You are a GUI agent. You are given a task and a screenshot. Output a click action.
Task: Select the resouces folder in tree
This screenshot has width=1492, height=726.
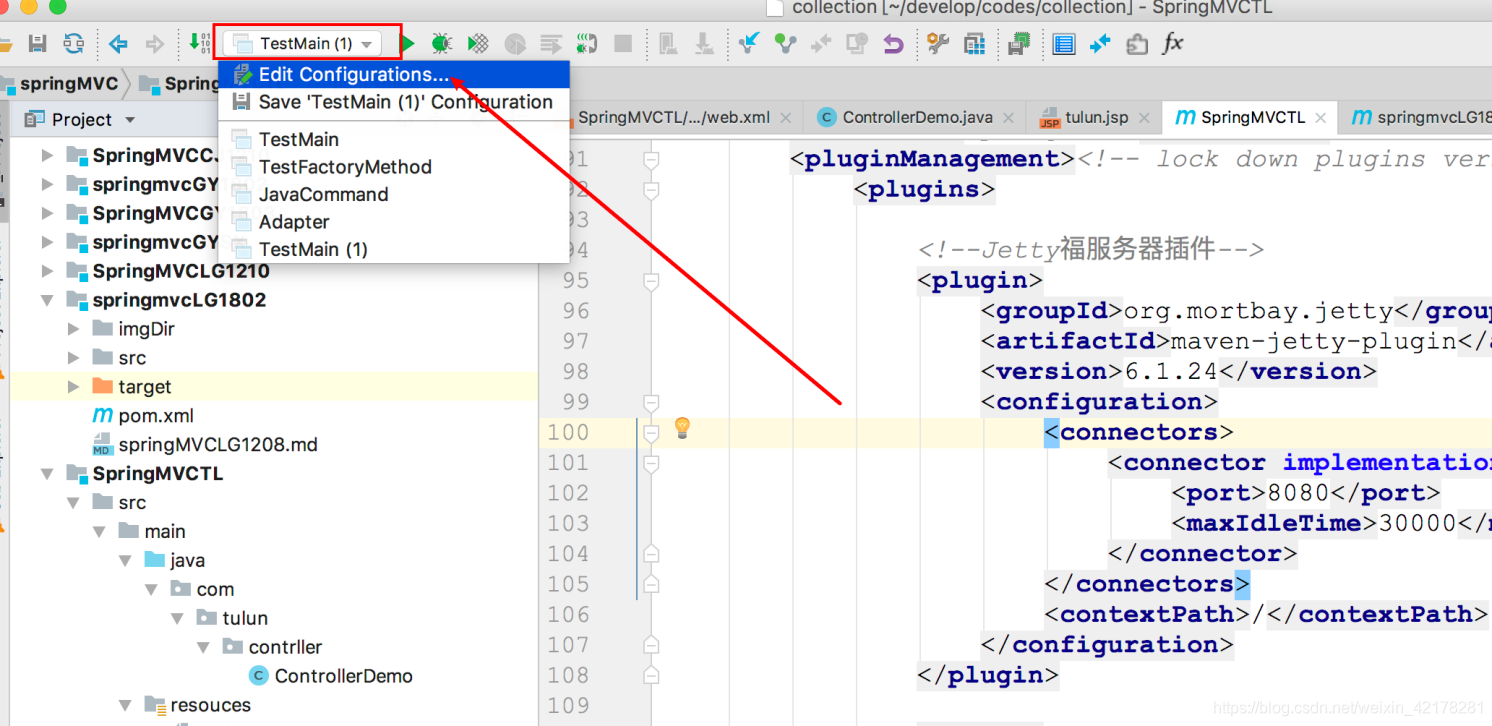(210, 706)
